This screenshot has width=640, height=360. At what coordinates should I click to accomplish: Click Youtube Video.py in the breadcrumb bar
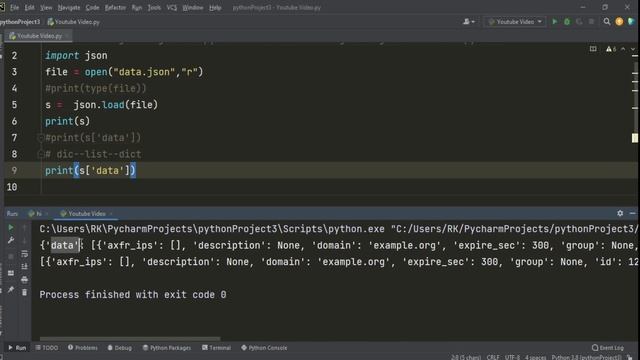pyautogui.click(x=73, y=22)
